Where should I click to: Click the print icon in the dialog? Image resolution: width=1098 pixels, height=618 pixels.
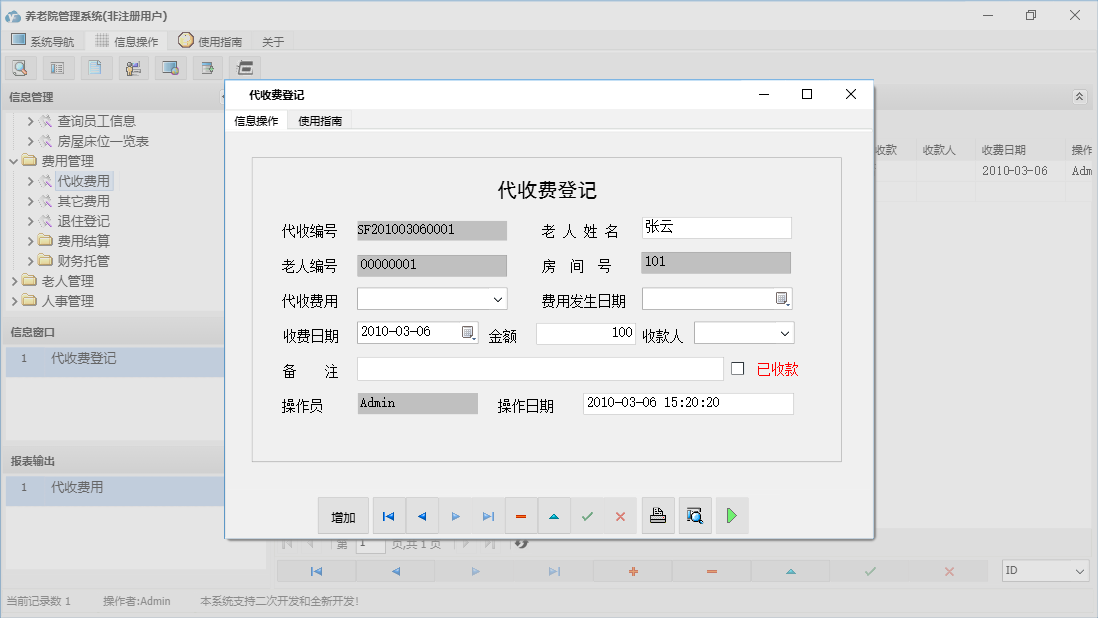[x=658, y=515]
